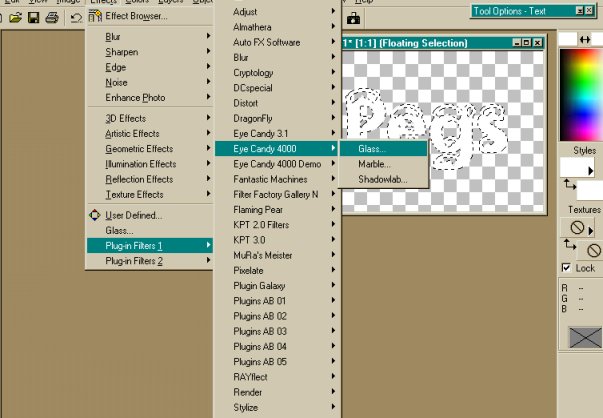Click the Textures swap arrow icon
603x418 pixels.
pos(570,245)
